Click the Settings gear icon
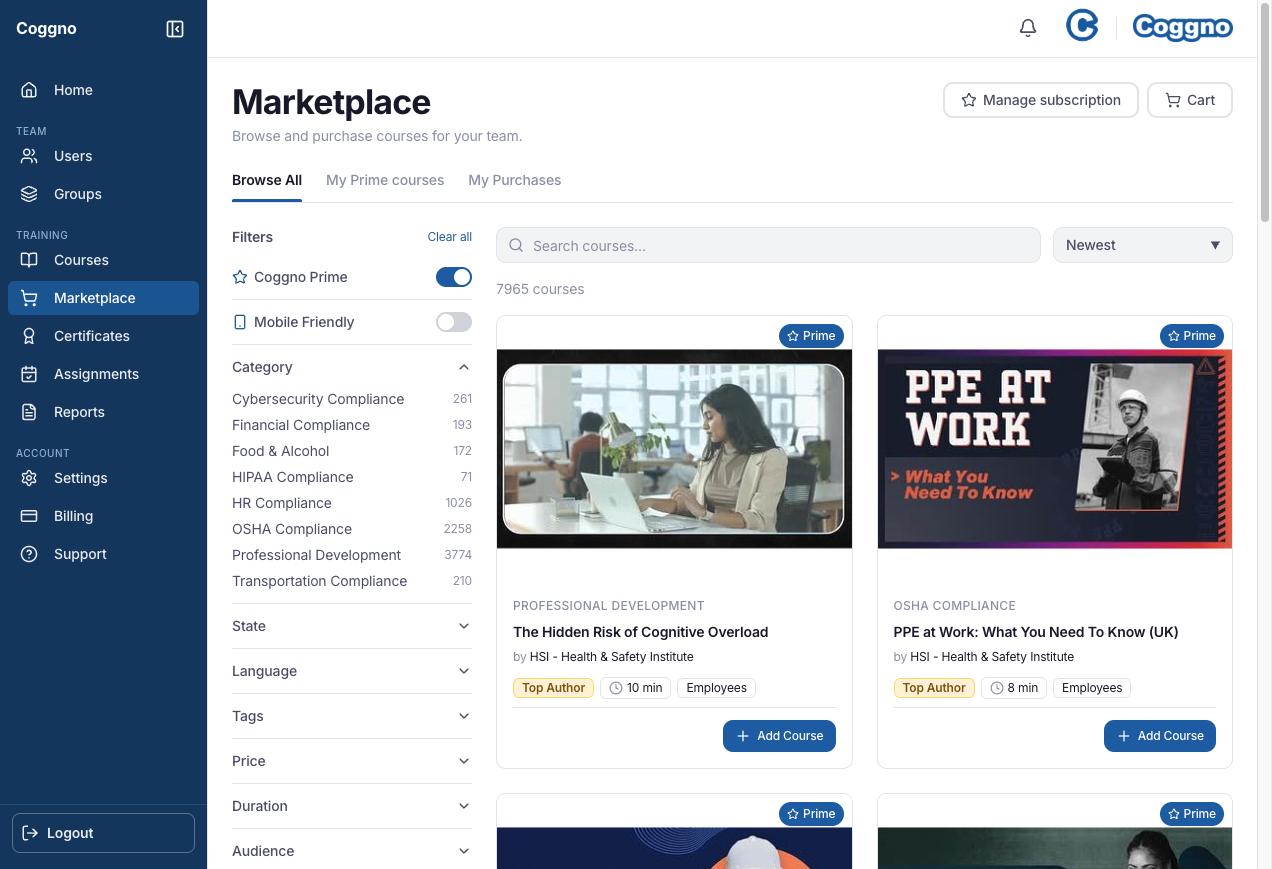The height and width of the screenshot is (869, 1272). (29, 478)
